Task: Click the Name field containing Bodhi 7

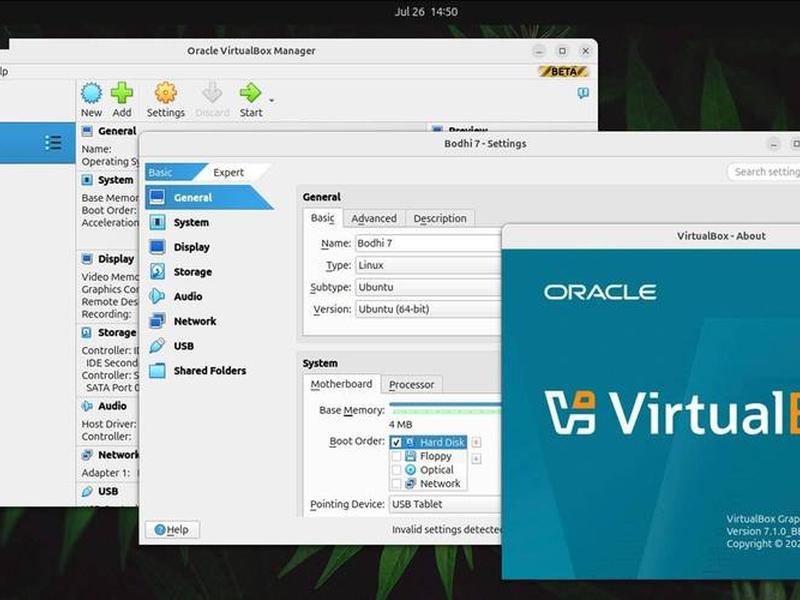Action: pyautogui.click(x=429, y=243)
